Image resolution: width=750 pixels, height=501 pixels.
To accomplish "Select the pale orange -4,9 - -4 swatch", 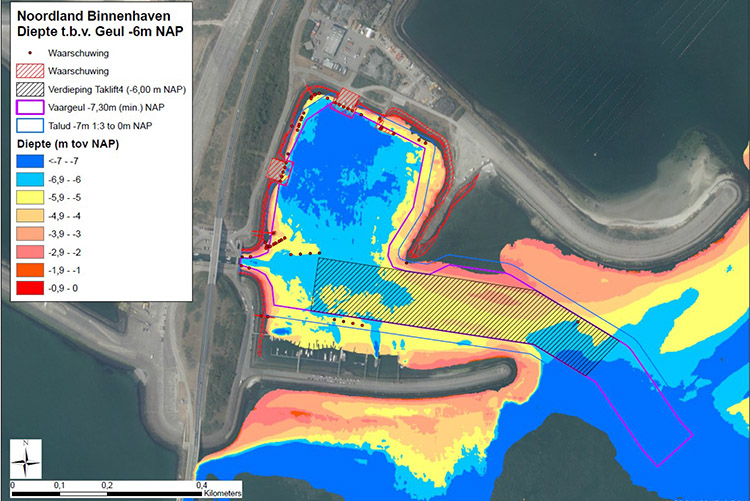I will [30, 216].
